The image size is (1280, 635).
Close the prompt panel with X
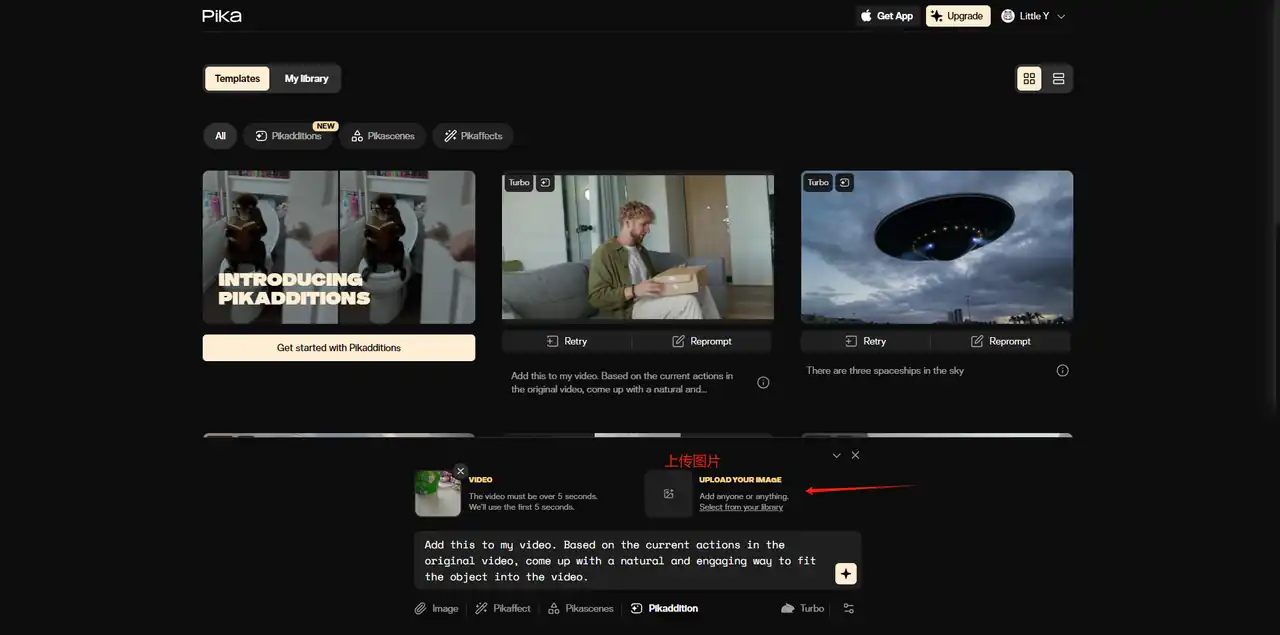click(855, 455)
